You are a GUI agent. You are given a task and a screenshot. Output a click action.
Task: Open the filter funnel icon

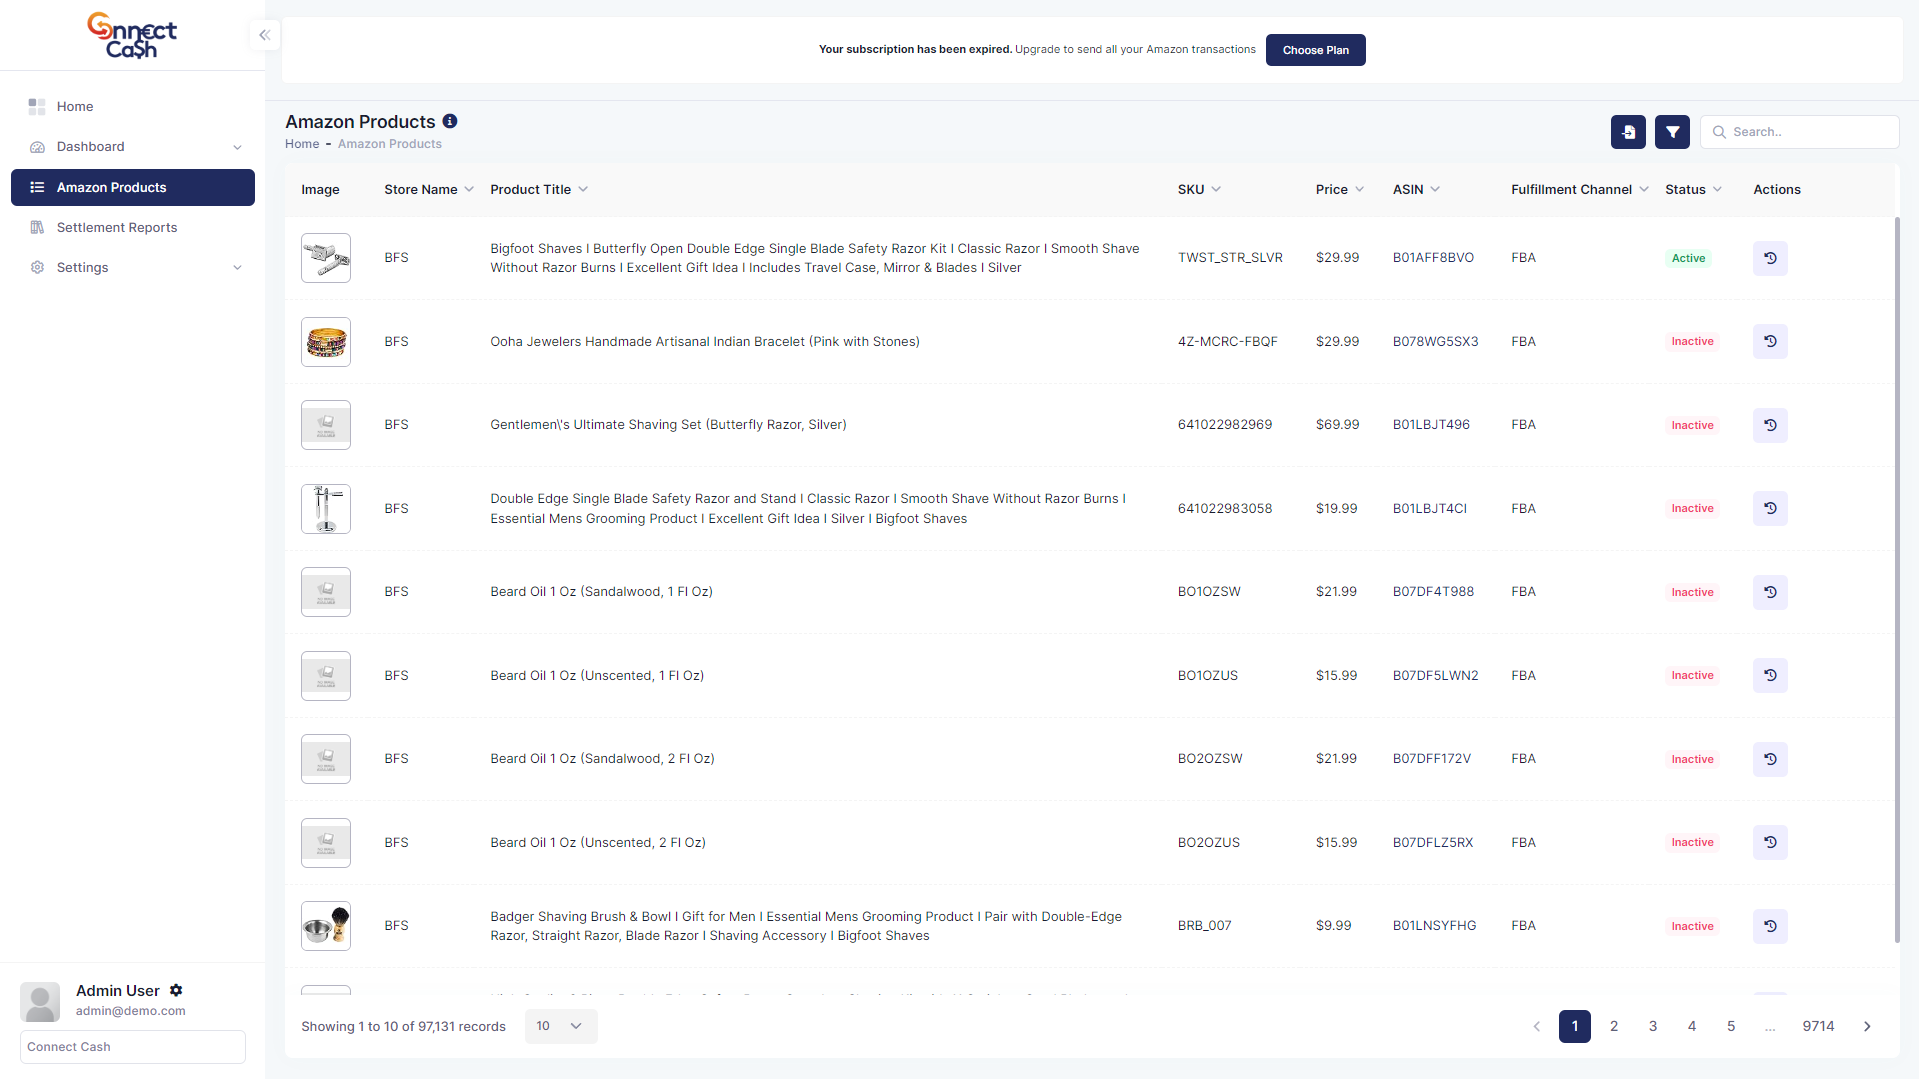coord(1672,132)
